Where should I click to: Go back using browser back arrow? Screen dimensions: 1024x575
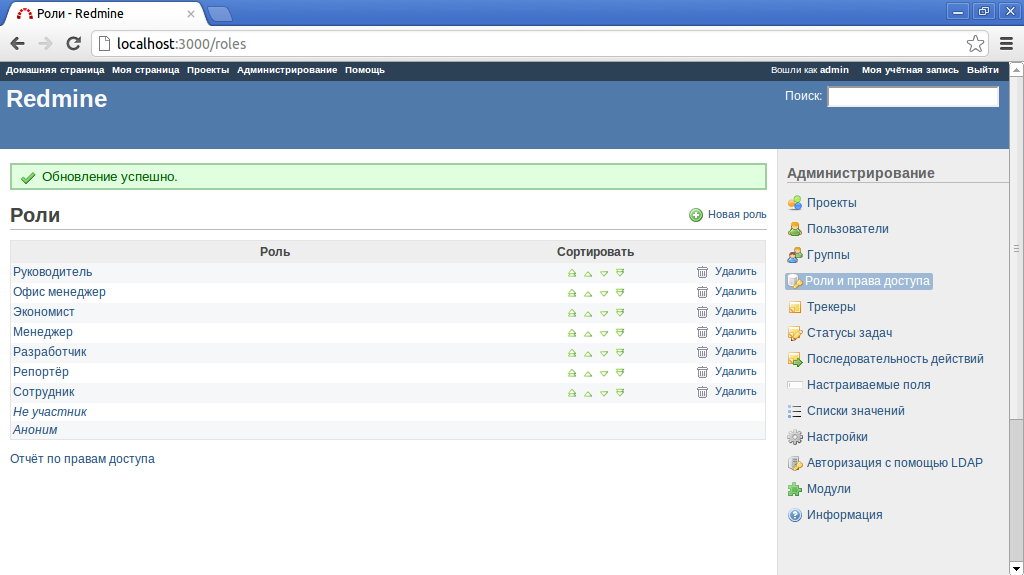[x=18, y=44]
